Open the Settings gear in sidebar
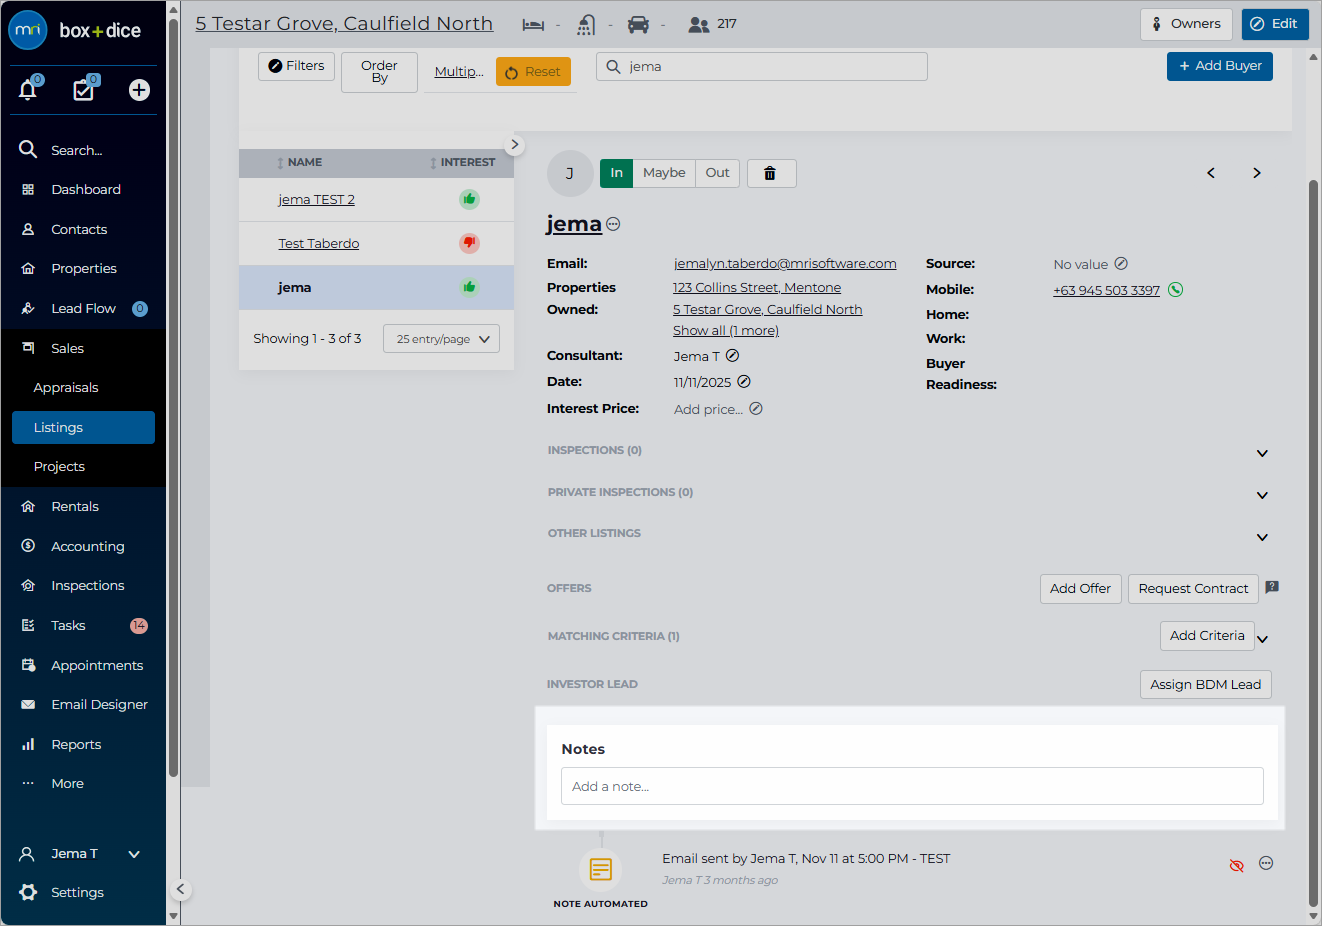 point(28,893)
